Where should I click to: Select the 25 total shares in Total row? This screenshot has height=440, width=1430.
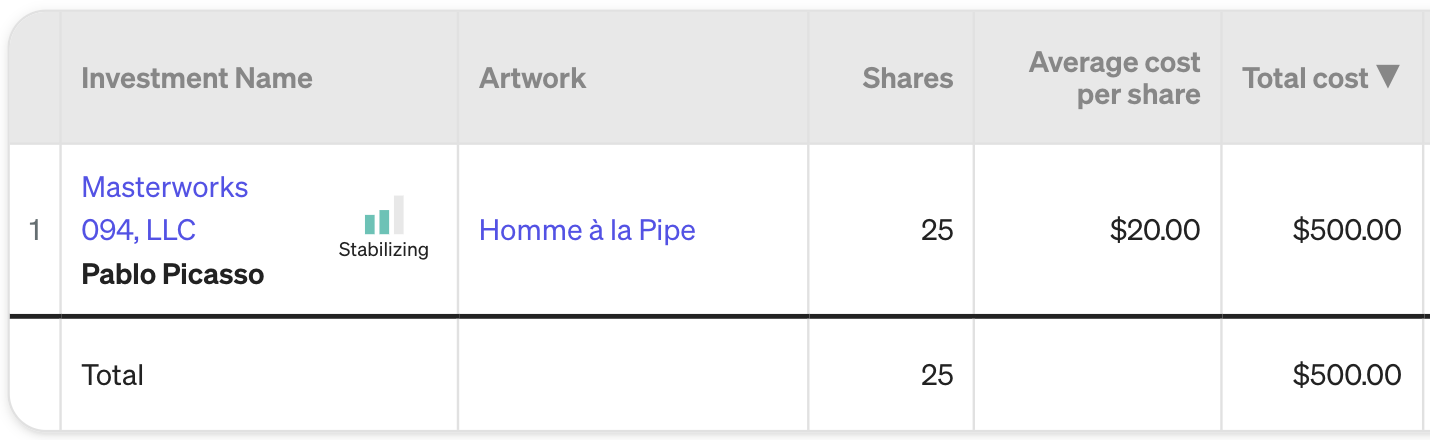point(937,375)
